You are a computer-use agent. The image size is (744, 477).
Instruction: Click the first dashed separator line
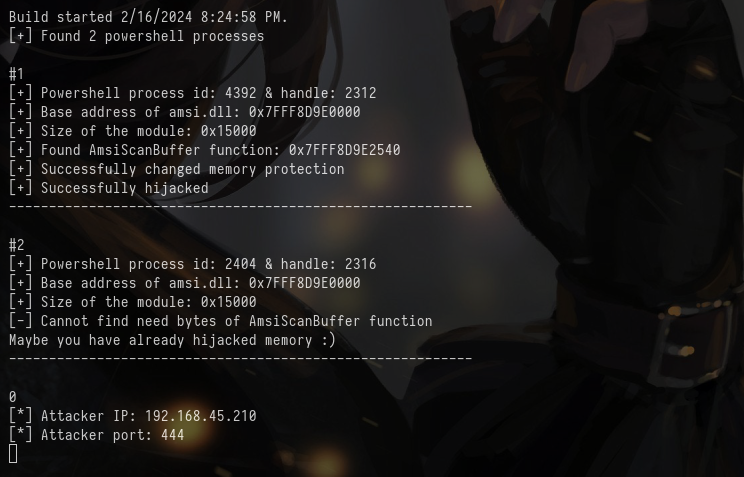tap(240, 207)
